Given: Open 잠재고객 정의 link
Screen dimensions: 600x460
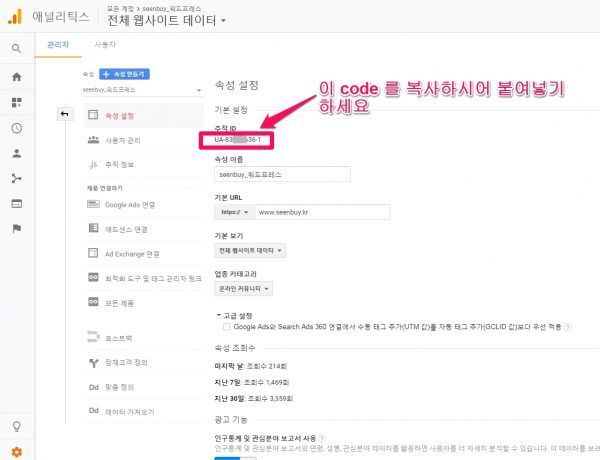Looking at the screenshot, I should (126, 362).
